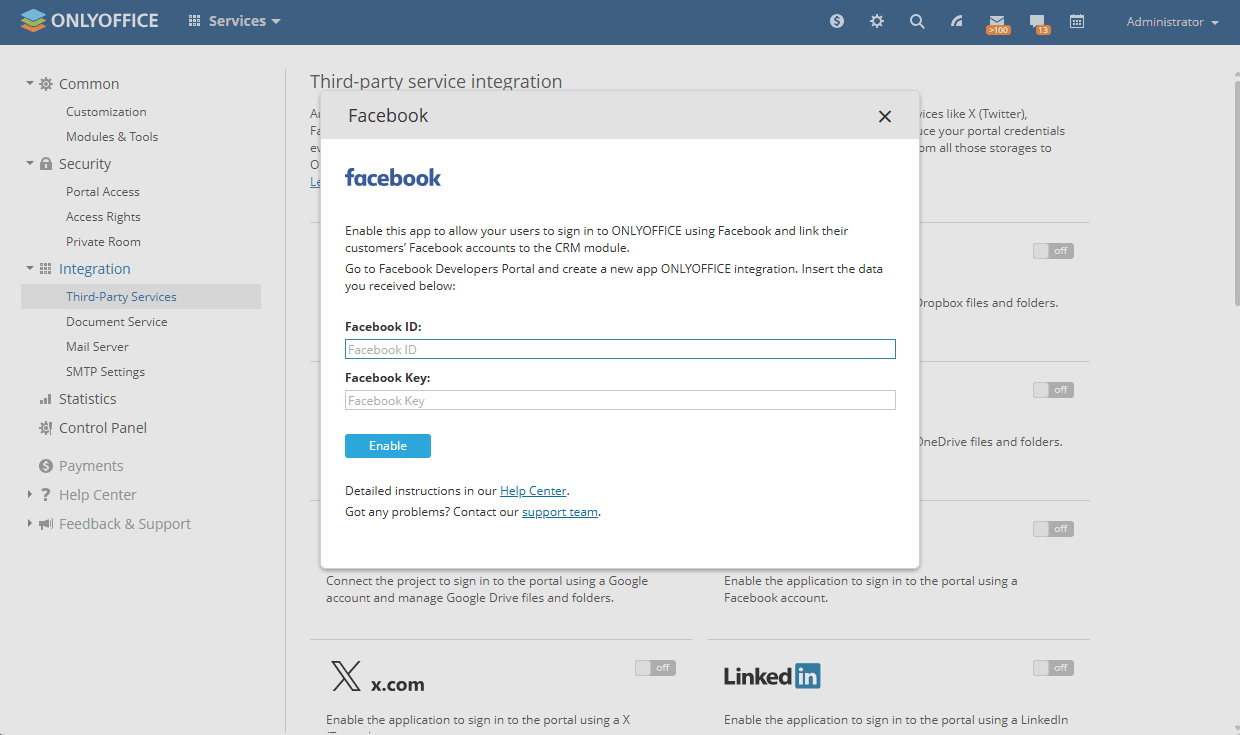This screenshot has height=735, width=1240.
Task: Click the Integration grid icon
Action: click(46, 269)
